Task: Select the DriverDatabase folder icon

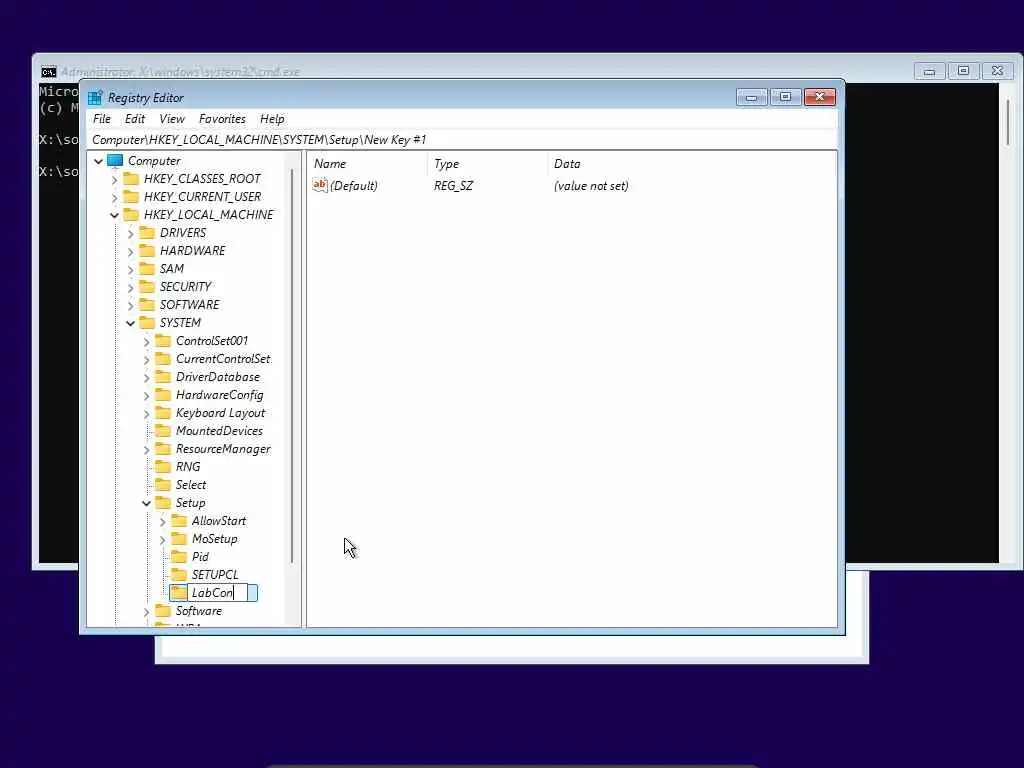Action: [x=163, y=377]
